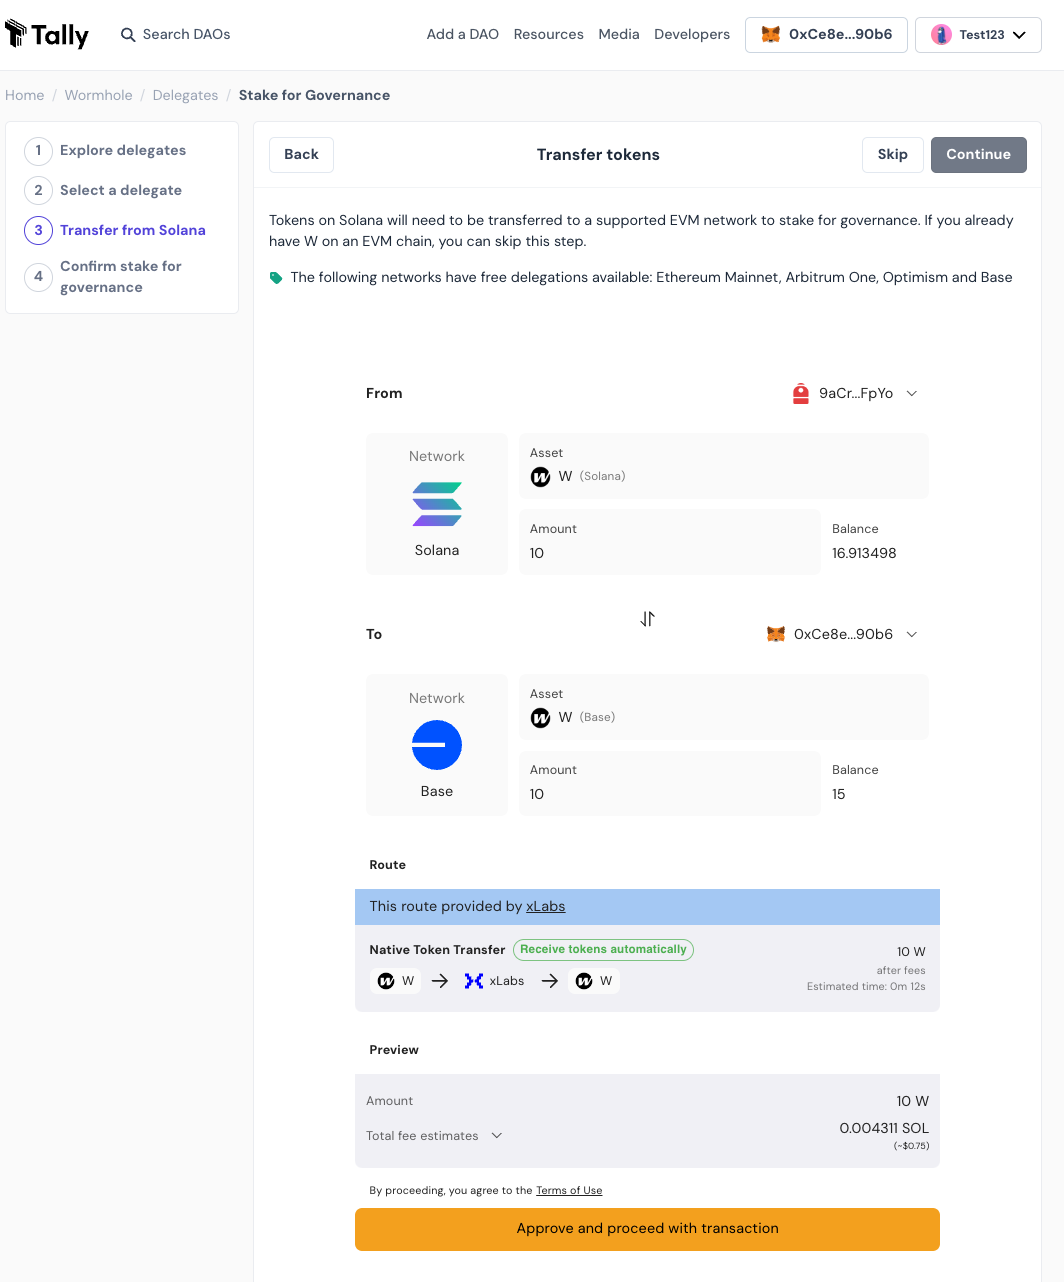Screen dimensions: 1064x1282
Task: Go to Wormhole breadcrumb
Action: (98, 95)
